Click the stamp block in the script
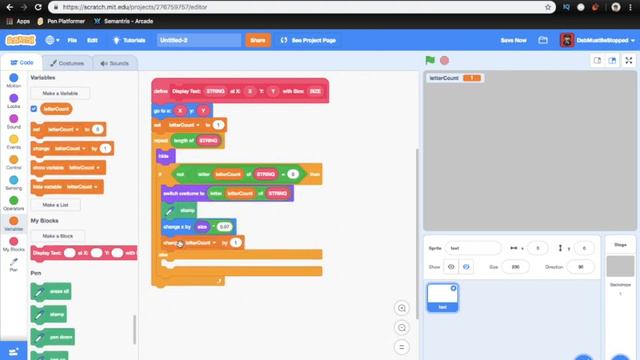The width and height of the screenshot is (640, 360). [179, 211]
